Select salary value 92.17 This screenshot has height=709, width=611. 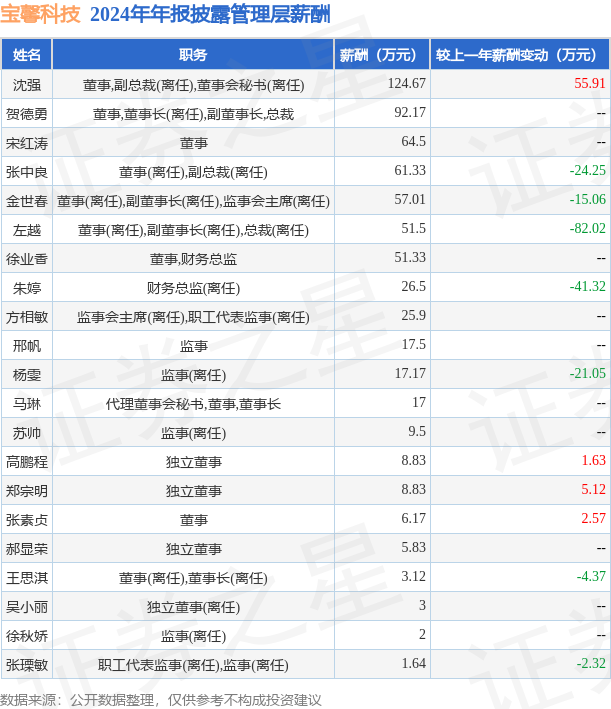point(410,113)
